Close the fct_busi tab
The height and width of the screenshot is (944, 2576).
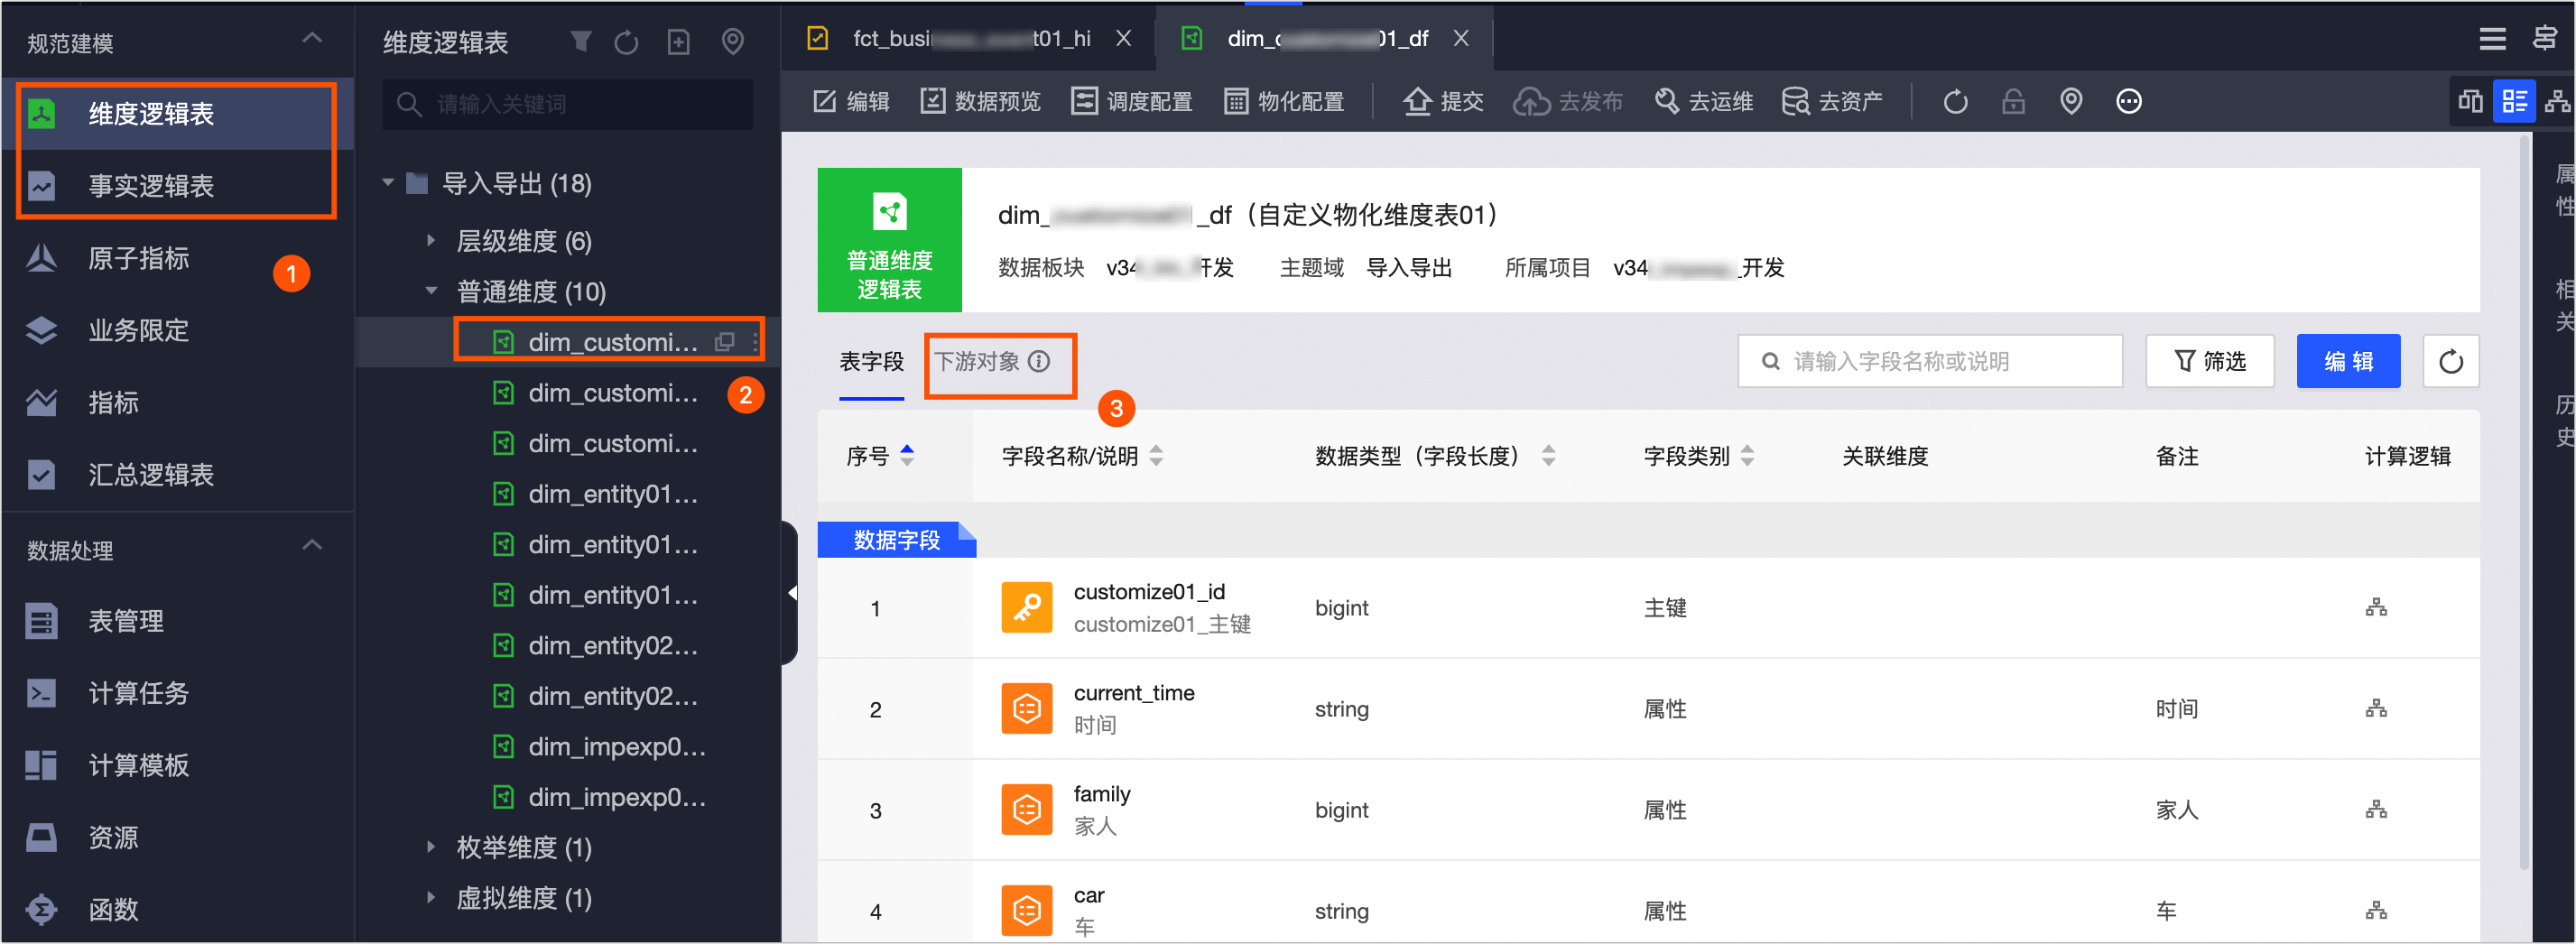[1124, 38]
